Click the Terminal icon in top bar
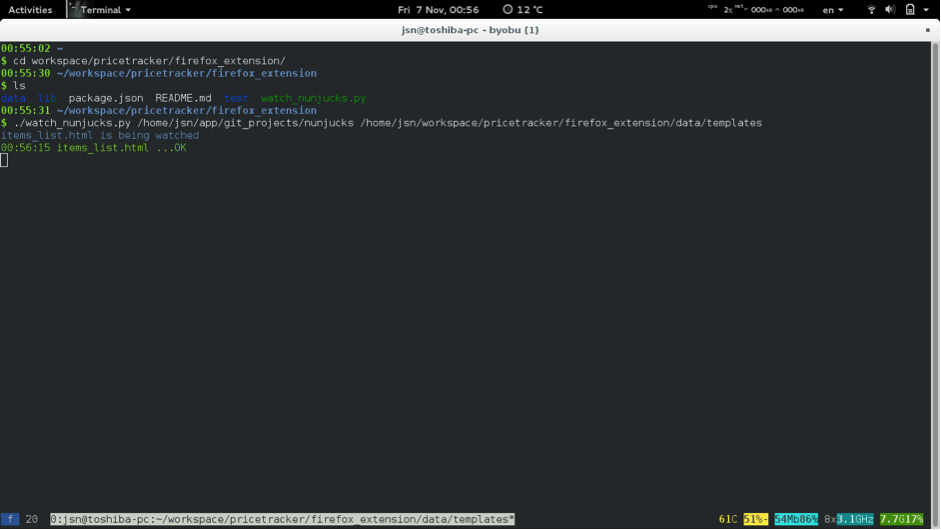941x530 pixels. [73, 9]
